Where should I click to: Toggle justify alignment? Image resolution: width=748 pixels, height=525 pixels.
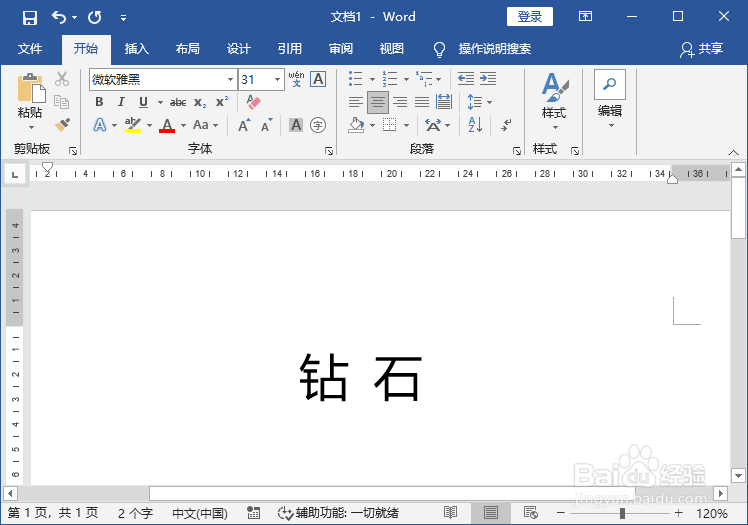click(422, 102)
